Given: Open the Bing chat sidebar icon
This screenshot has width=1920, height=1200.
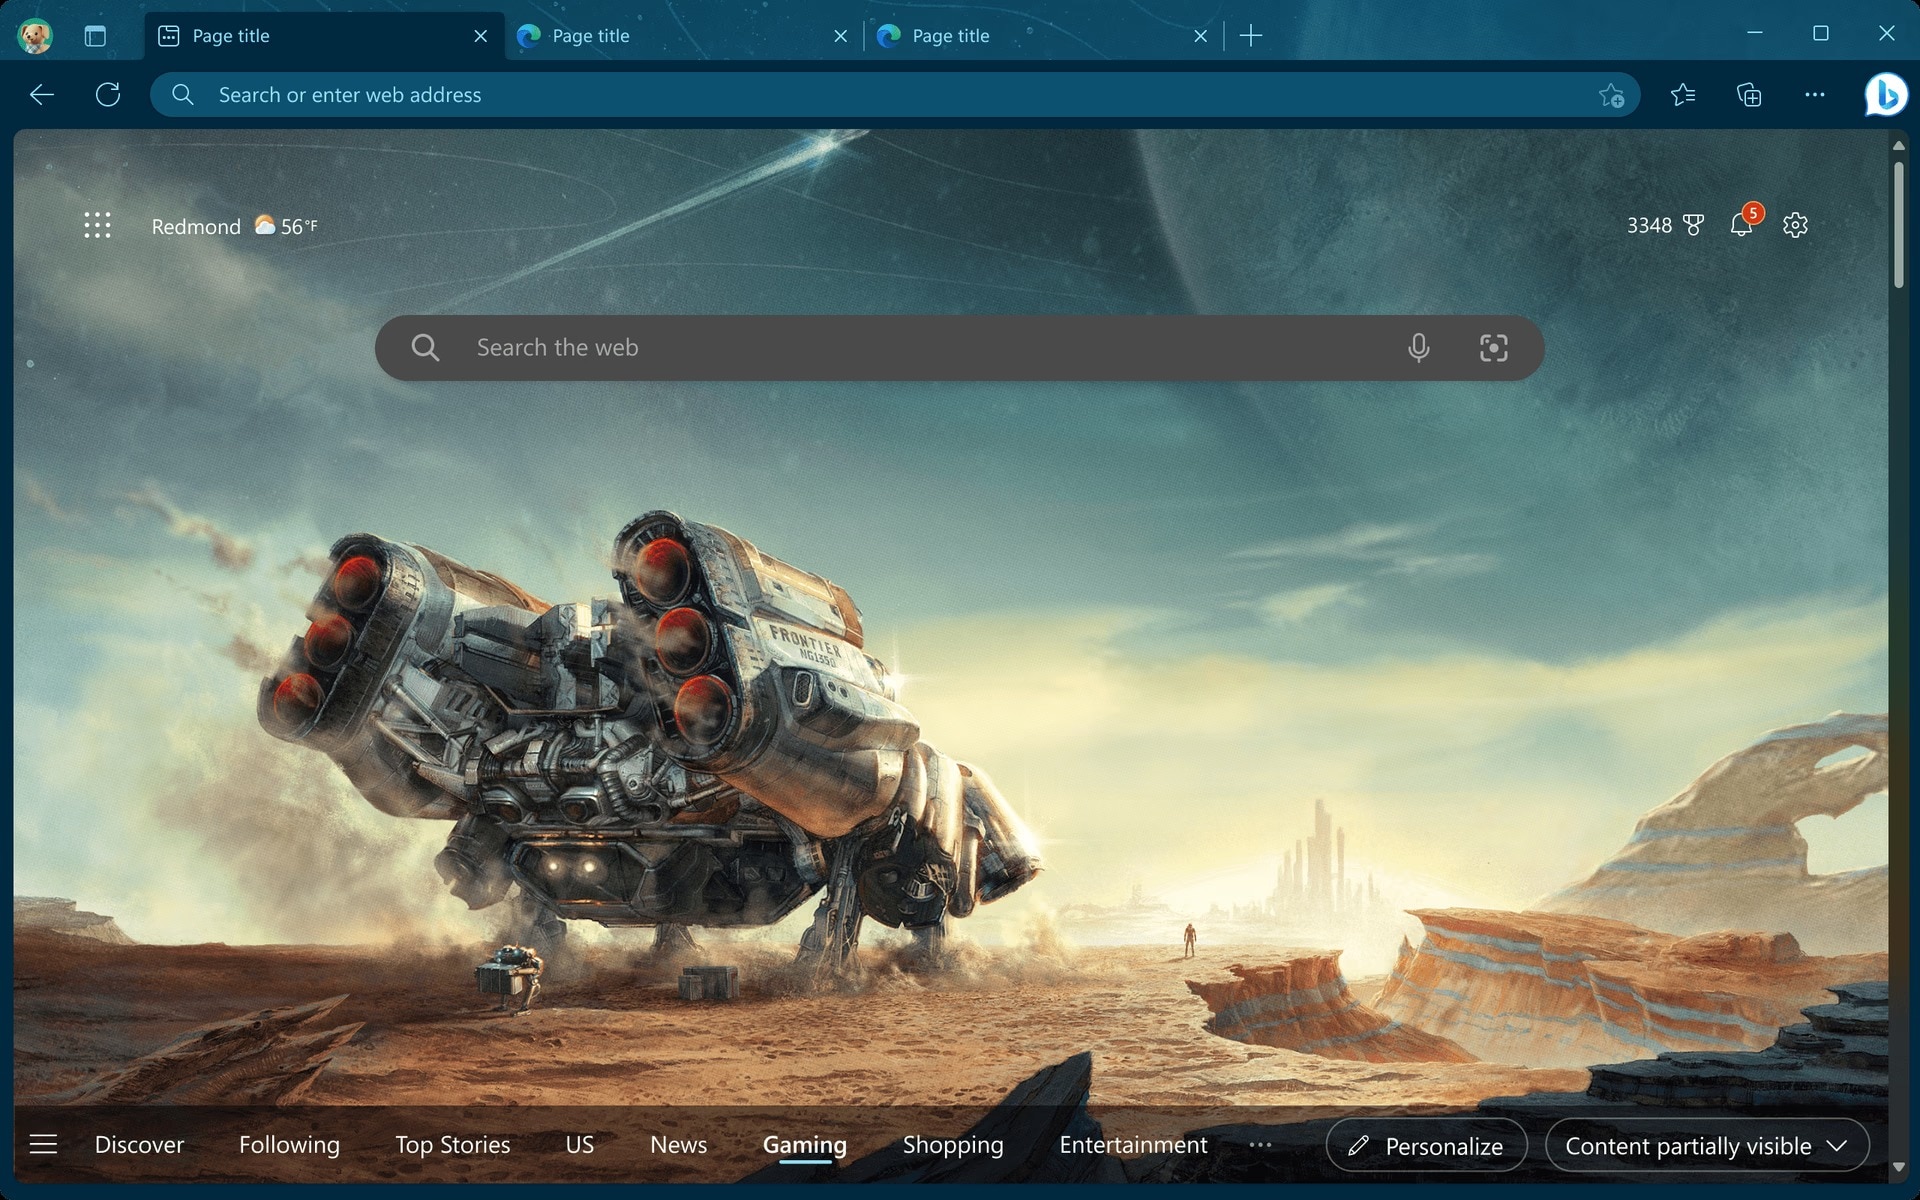Looking at the screenshot, I should (x=1885, y=95).
